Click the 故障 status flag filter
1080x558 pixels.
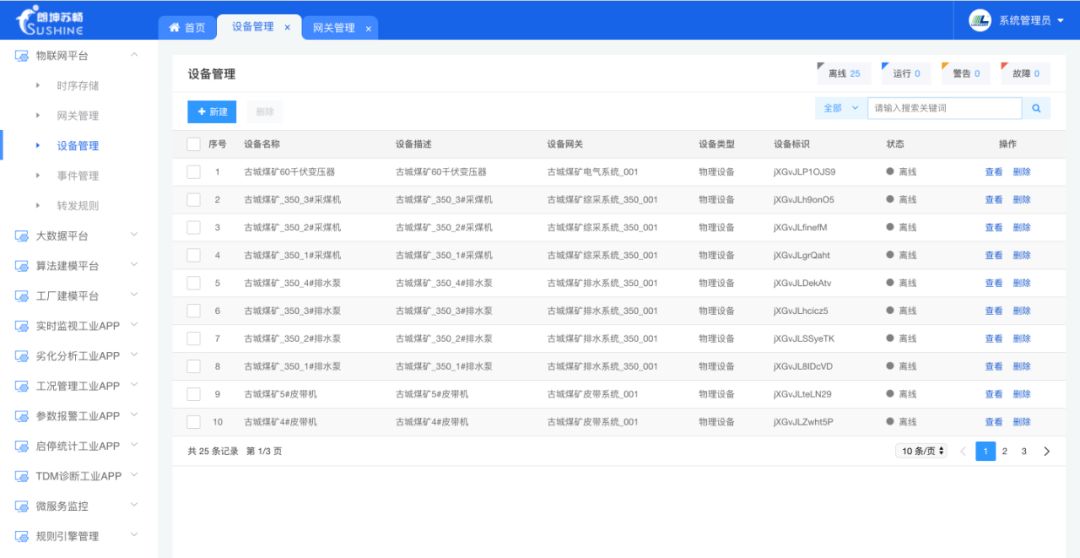coord(1026,73)
